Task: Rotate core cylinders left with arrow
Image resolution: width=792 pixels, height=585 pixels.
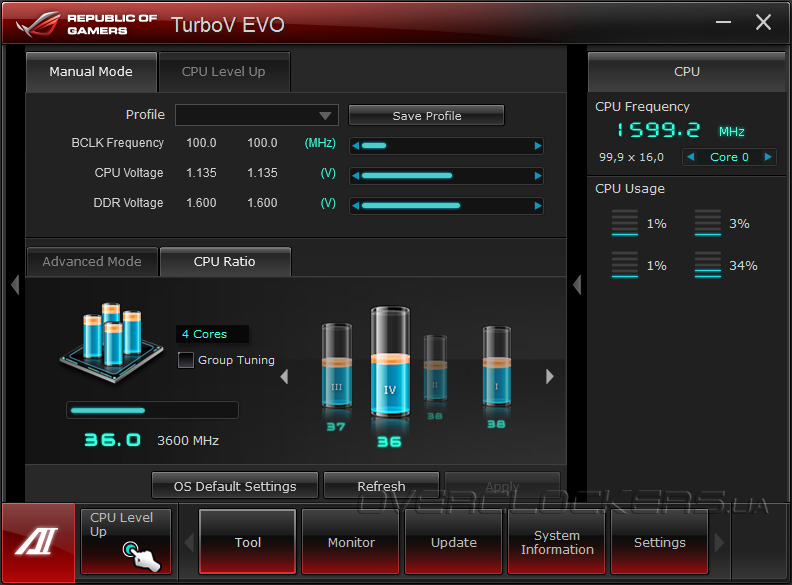Action: tap(284, 376)
